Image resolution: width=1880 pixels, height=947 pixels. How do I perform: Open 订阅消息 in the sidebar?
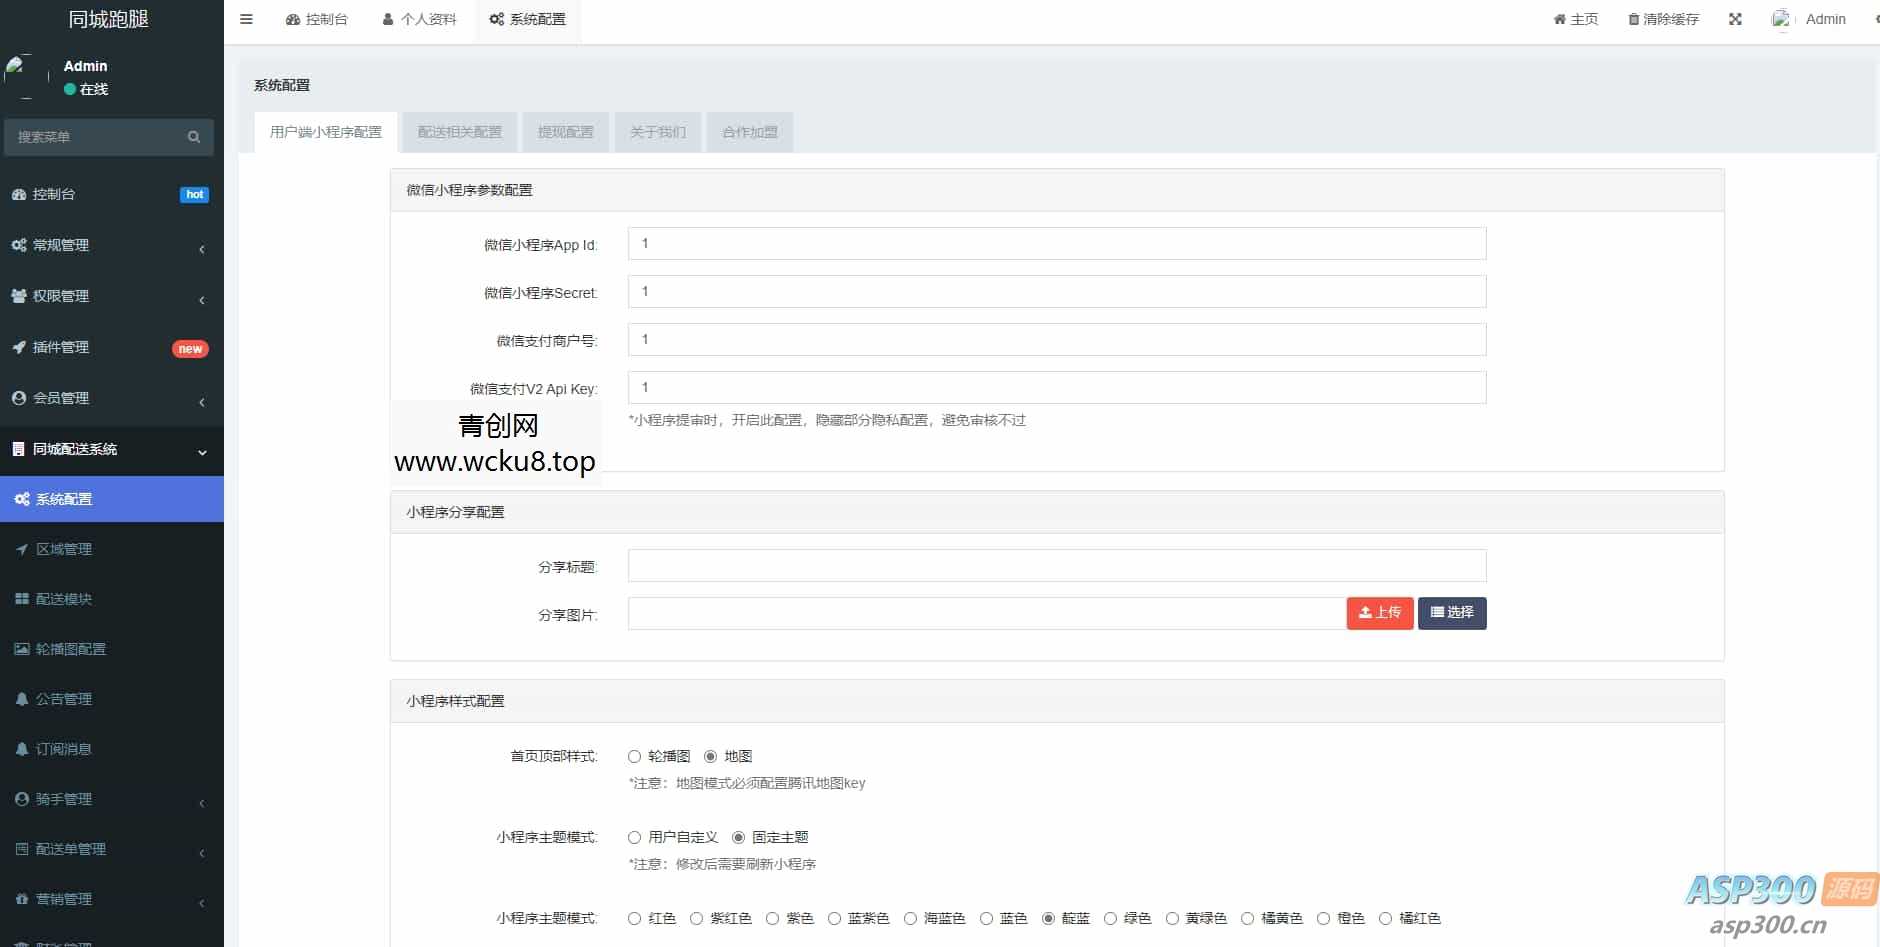(x=61, y=748)
